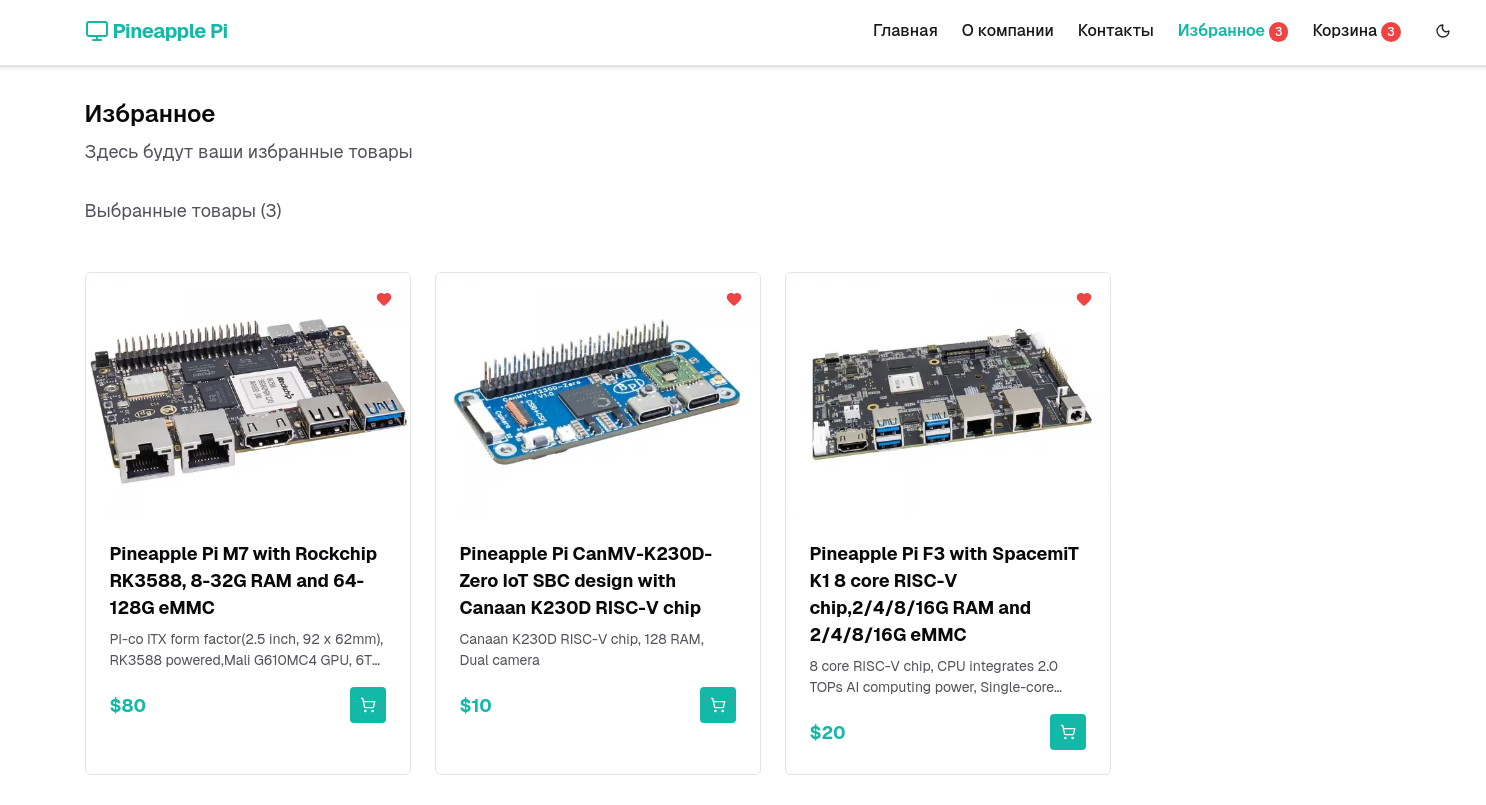Click the 'Canaan K230D RISC-V chip, 128 RAM' description
1486x805 pixels.
coord(582,650)
